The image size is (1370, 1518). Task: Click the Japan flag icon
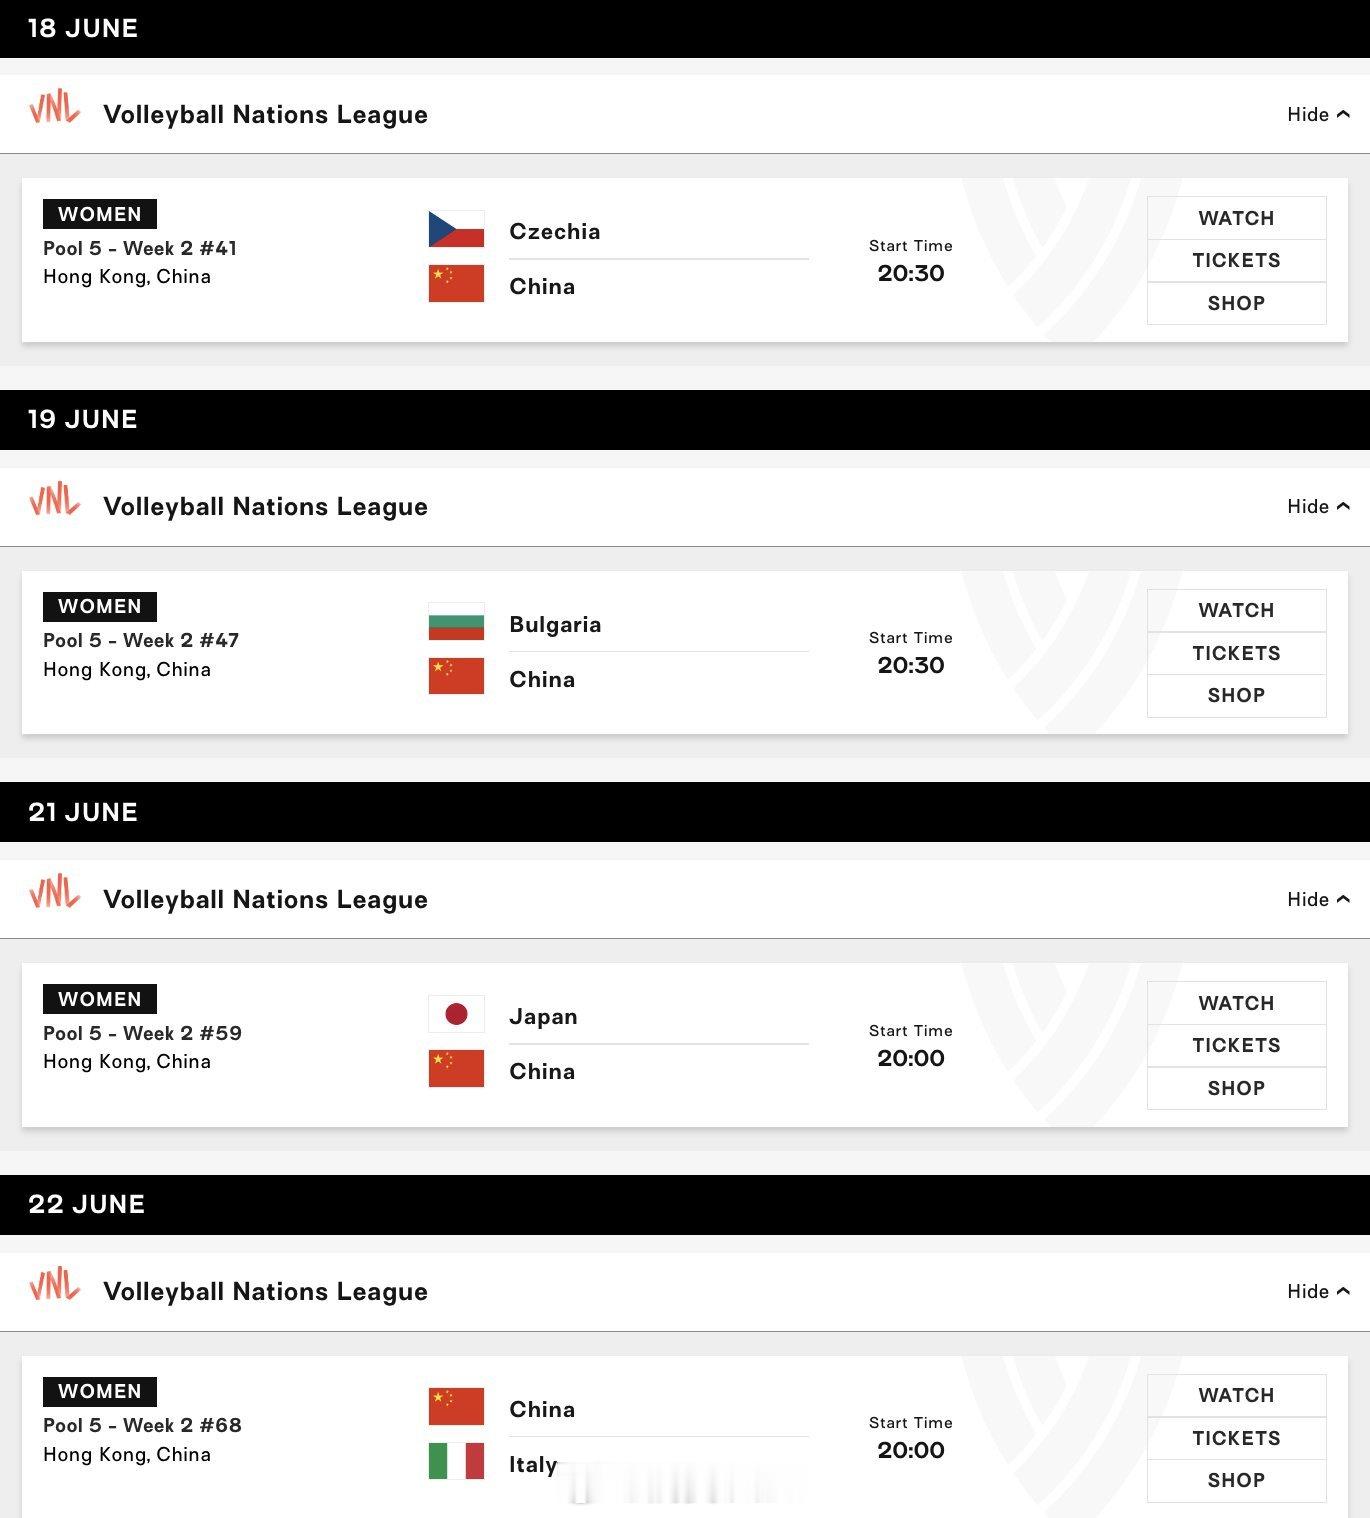tap(456, 1014)
